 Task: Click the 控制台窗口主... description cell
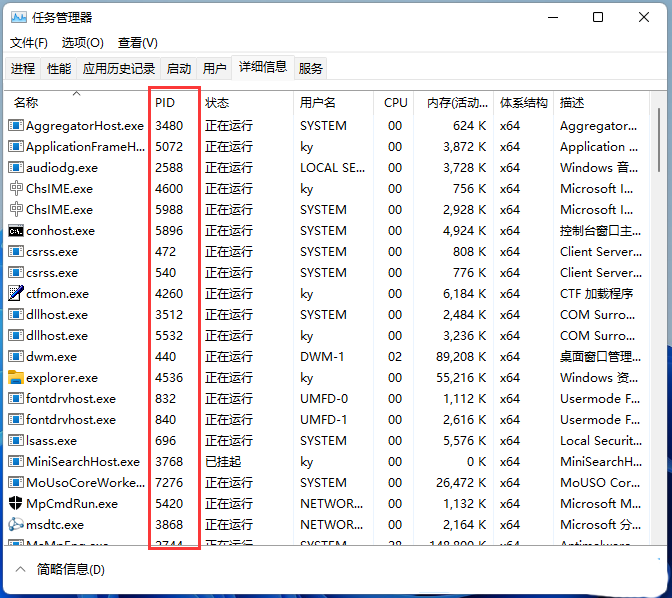(600, 231)
